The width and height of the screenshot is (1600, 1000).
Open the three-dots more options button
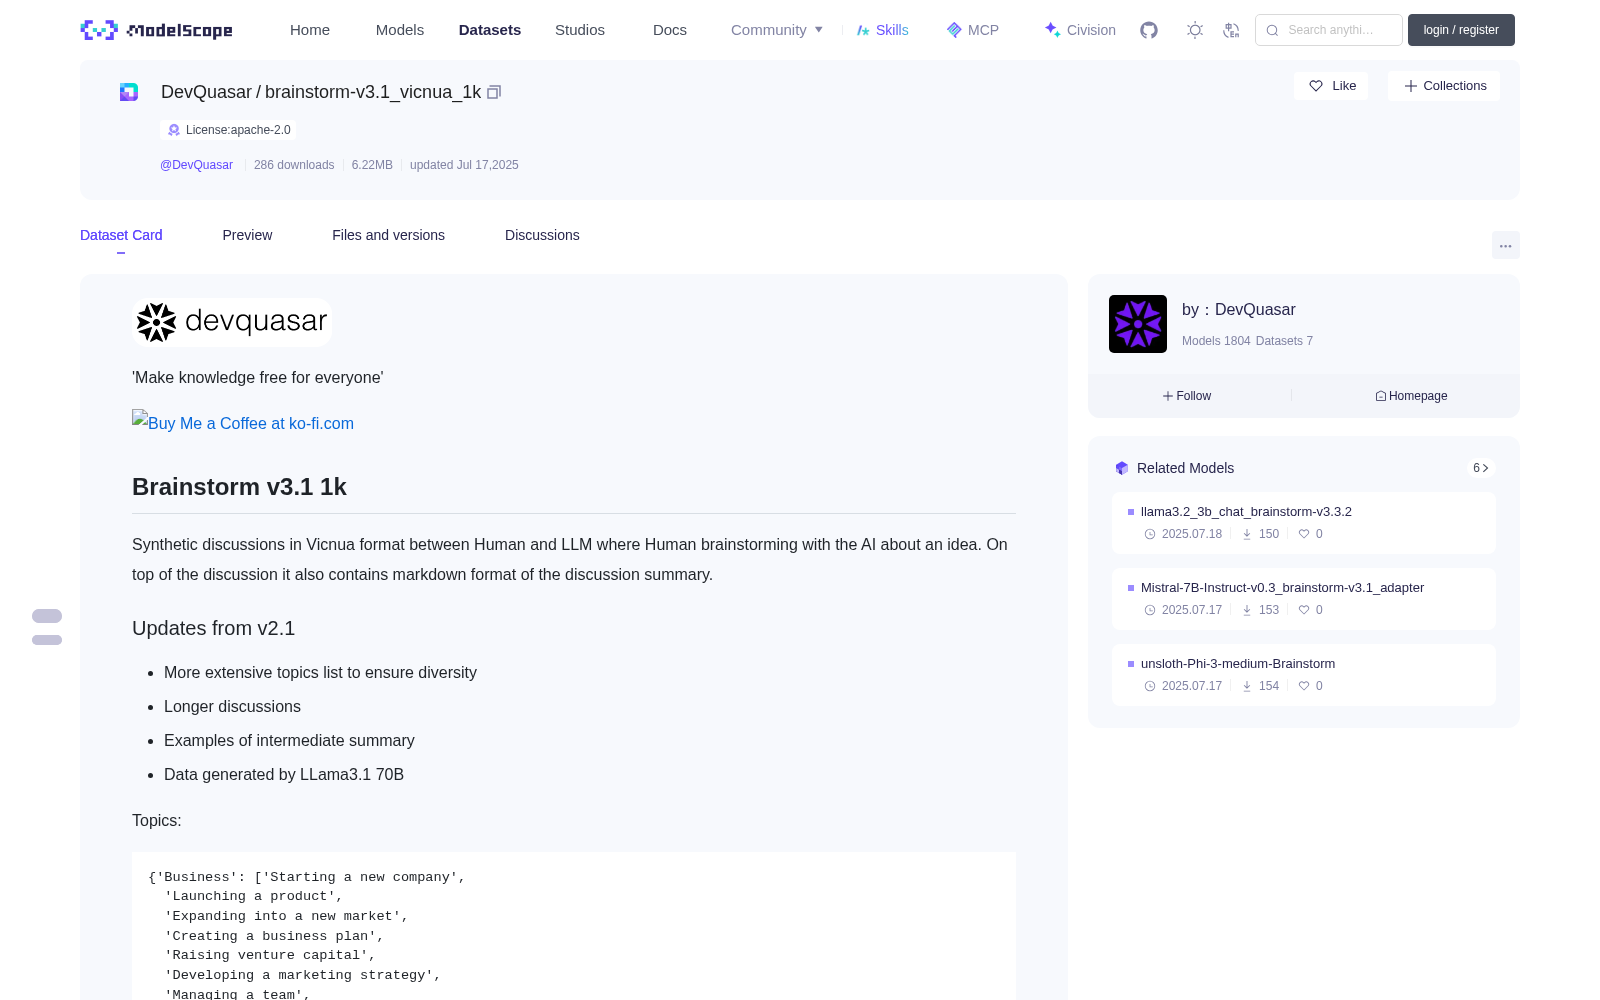[x=1505, y=245]
